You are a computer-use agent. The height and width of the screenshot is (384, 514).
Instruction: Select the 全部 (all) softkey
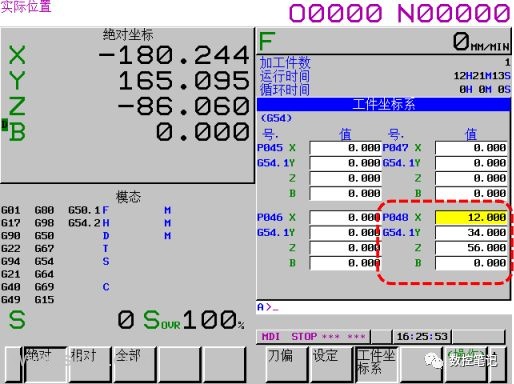pos(135,364)
